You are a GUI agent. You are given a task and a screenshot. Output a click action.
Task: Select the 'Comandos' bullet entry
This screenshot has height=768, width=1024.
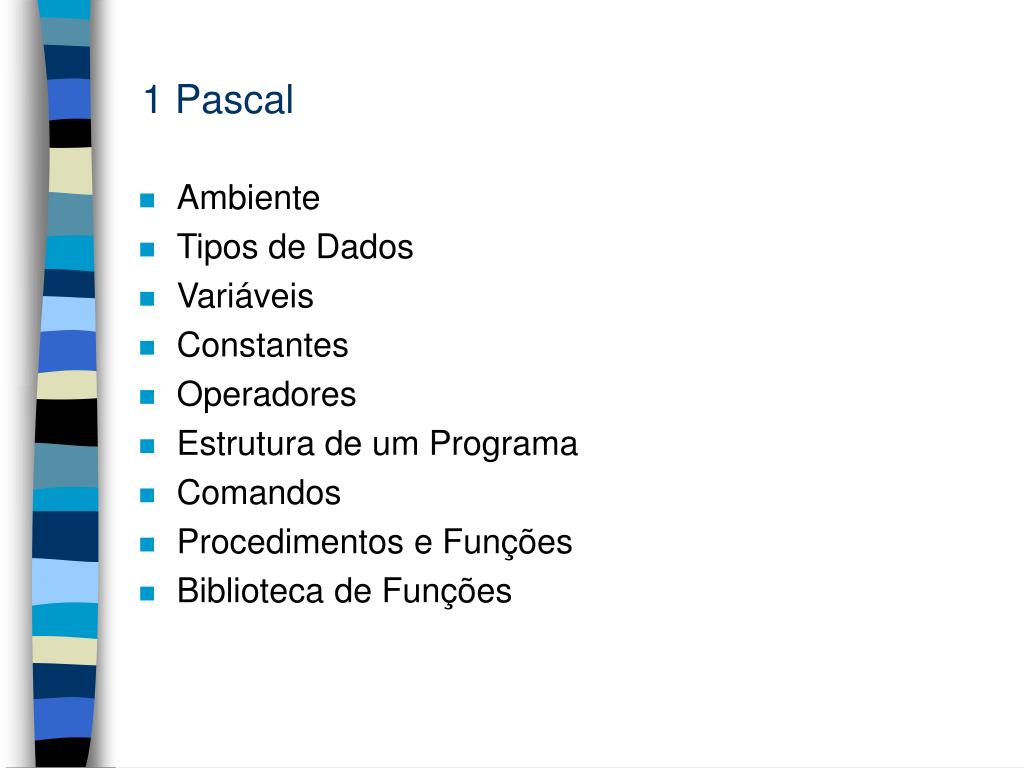259,493
